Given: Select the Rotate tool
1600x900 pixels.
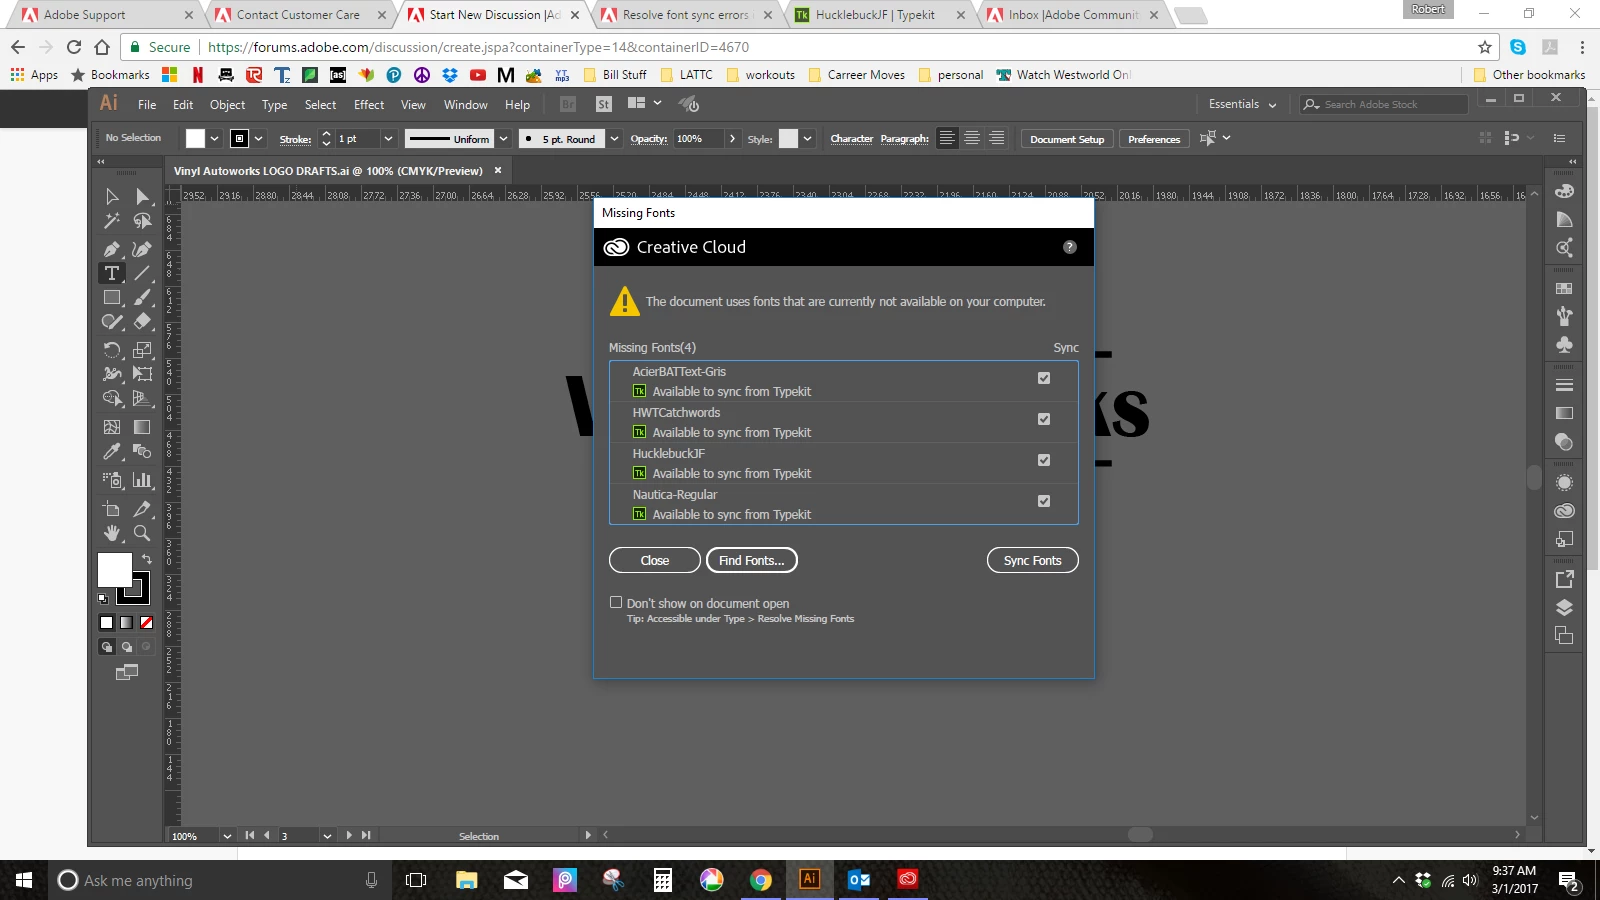Looking at the screenshot, I should [x=112, y=350].
